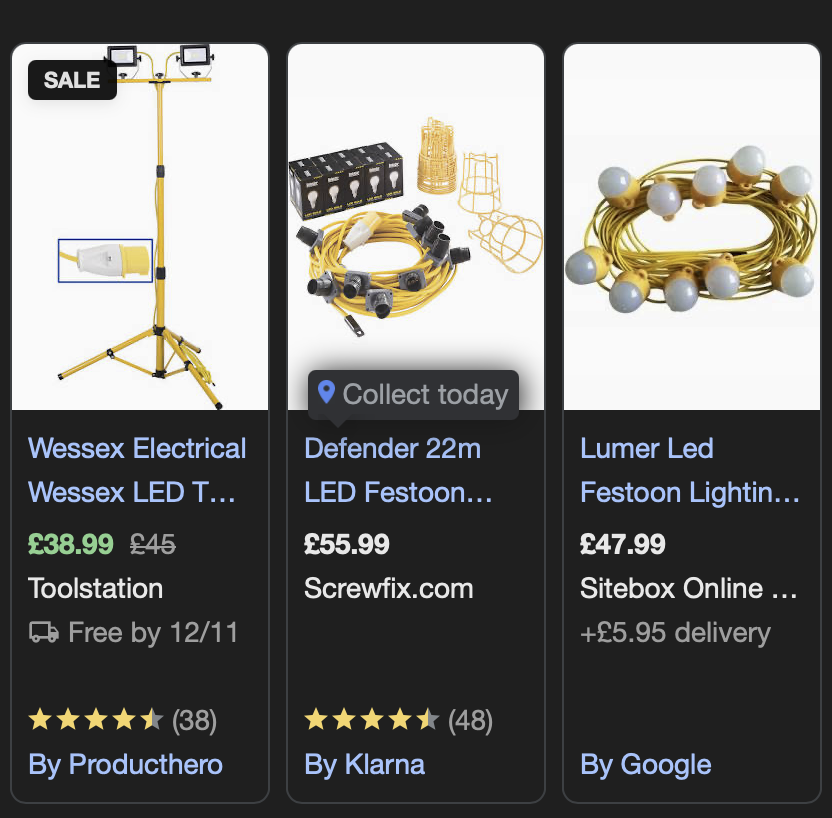The image size is (832, 818).
Task: Click the Toolstation seller name
Action: (x=96, y=588)
